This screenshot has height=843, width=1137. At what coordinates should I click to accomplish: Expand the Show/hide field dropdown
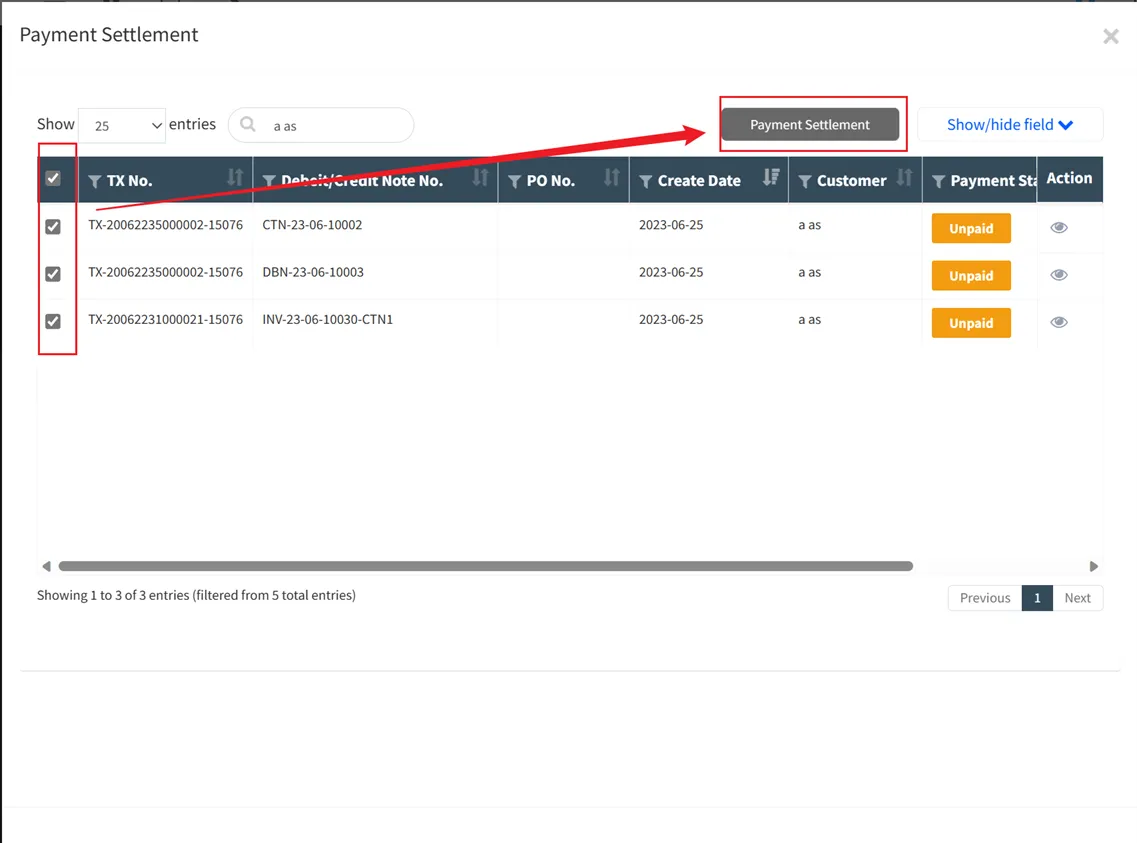pyautogui.click(x=1009, y=125)
